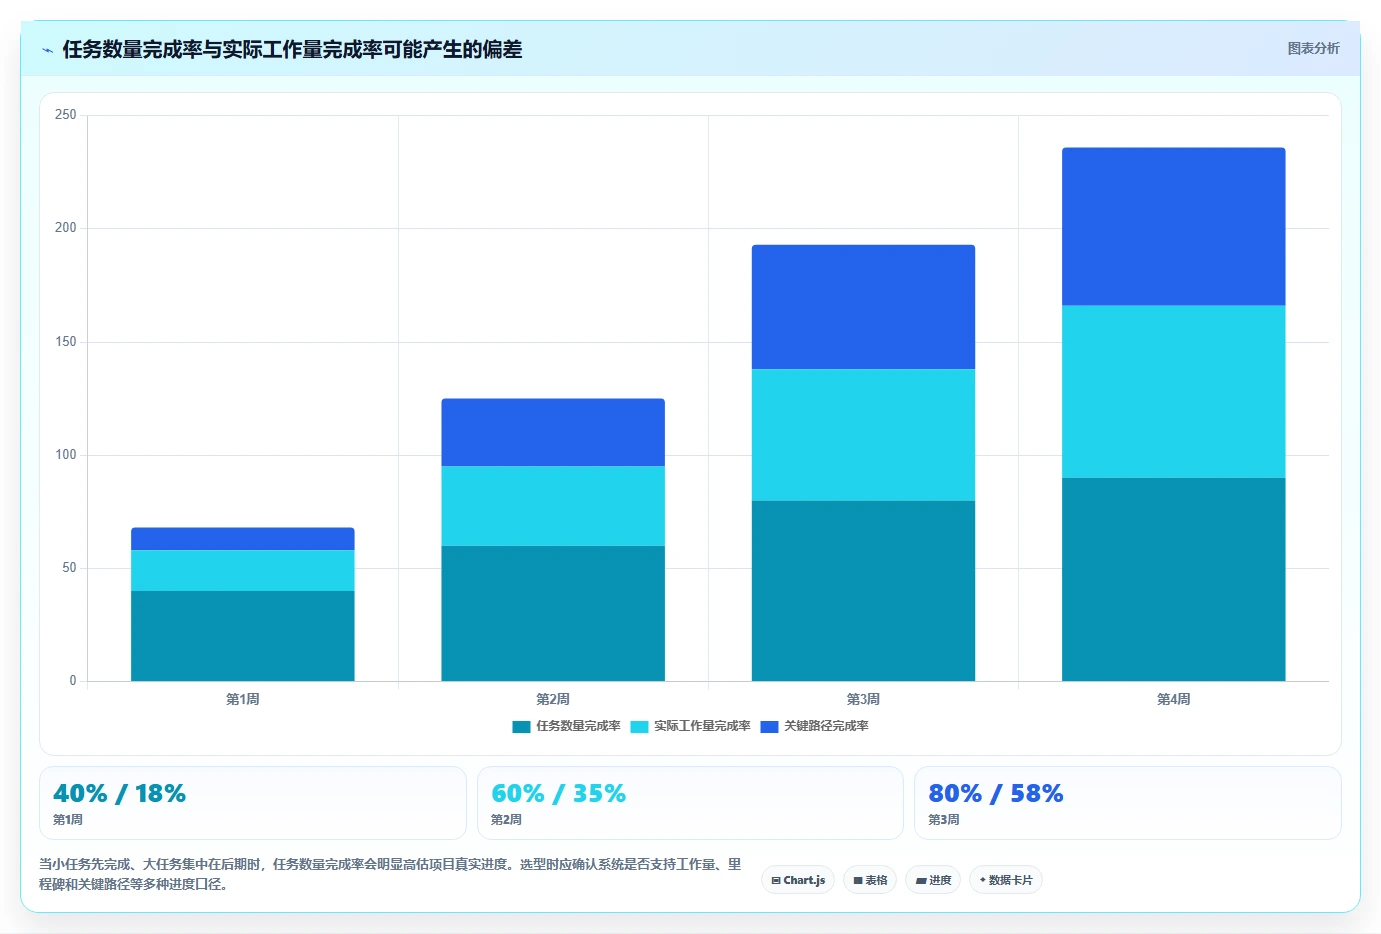Click the 第3周 实际工作量完成率 bar segment
Screen dimensions: 1381x934
pyautogui.click(x=863, y=435)
